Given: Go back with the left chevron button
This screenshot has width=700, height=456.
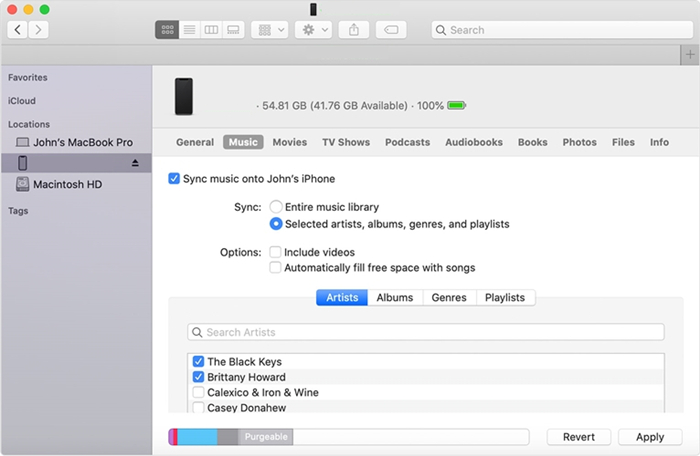Looking at the screenshot, I should coord(17,30).
